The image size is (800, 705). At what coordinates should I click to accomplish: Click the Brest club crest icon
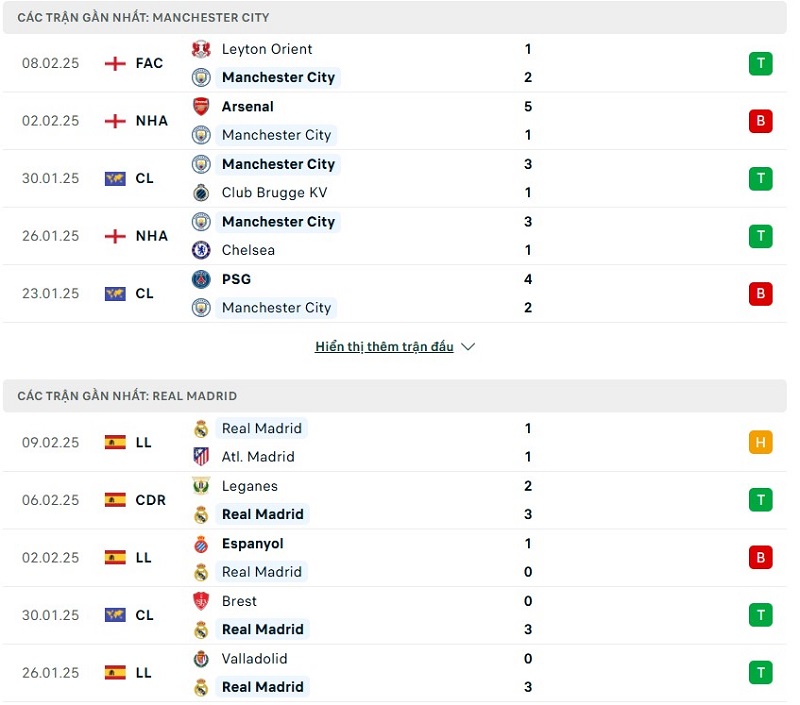click(201, 601)
